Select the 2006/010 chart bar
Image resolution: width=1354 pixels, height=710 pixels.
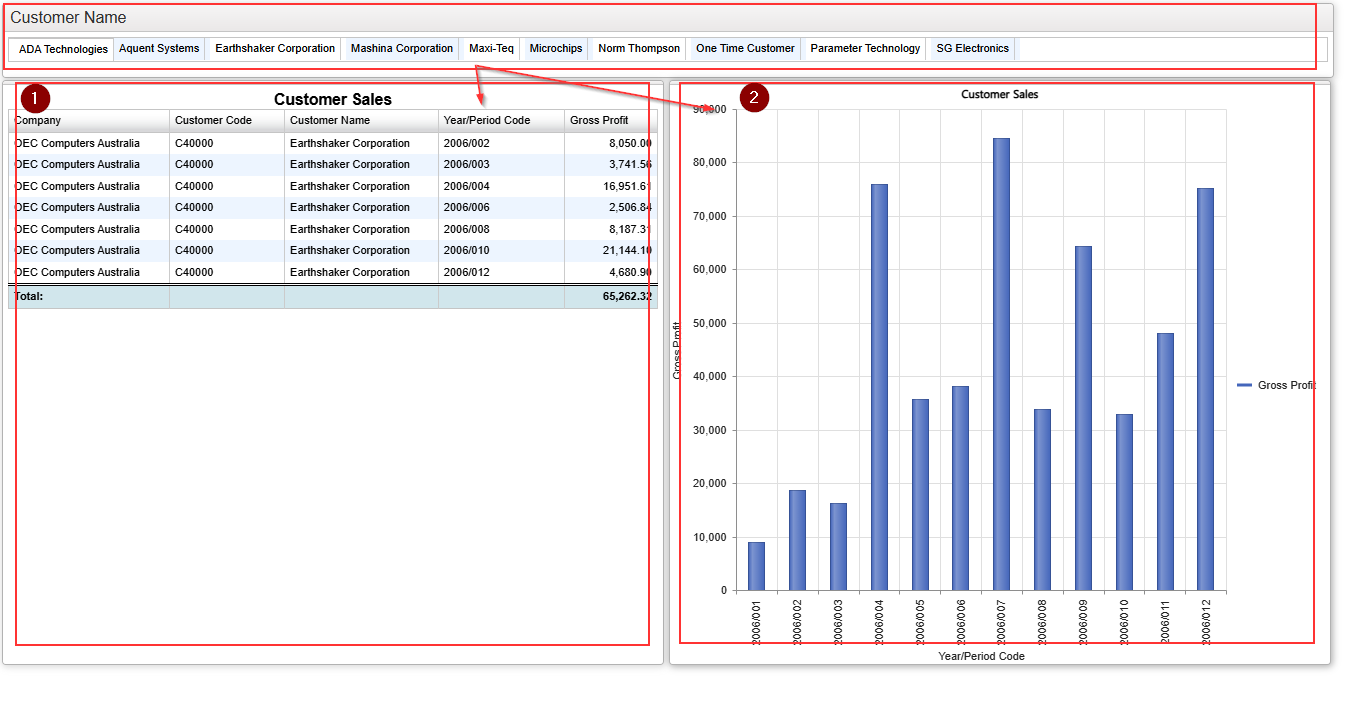point(1124,502)
